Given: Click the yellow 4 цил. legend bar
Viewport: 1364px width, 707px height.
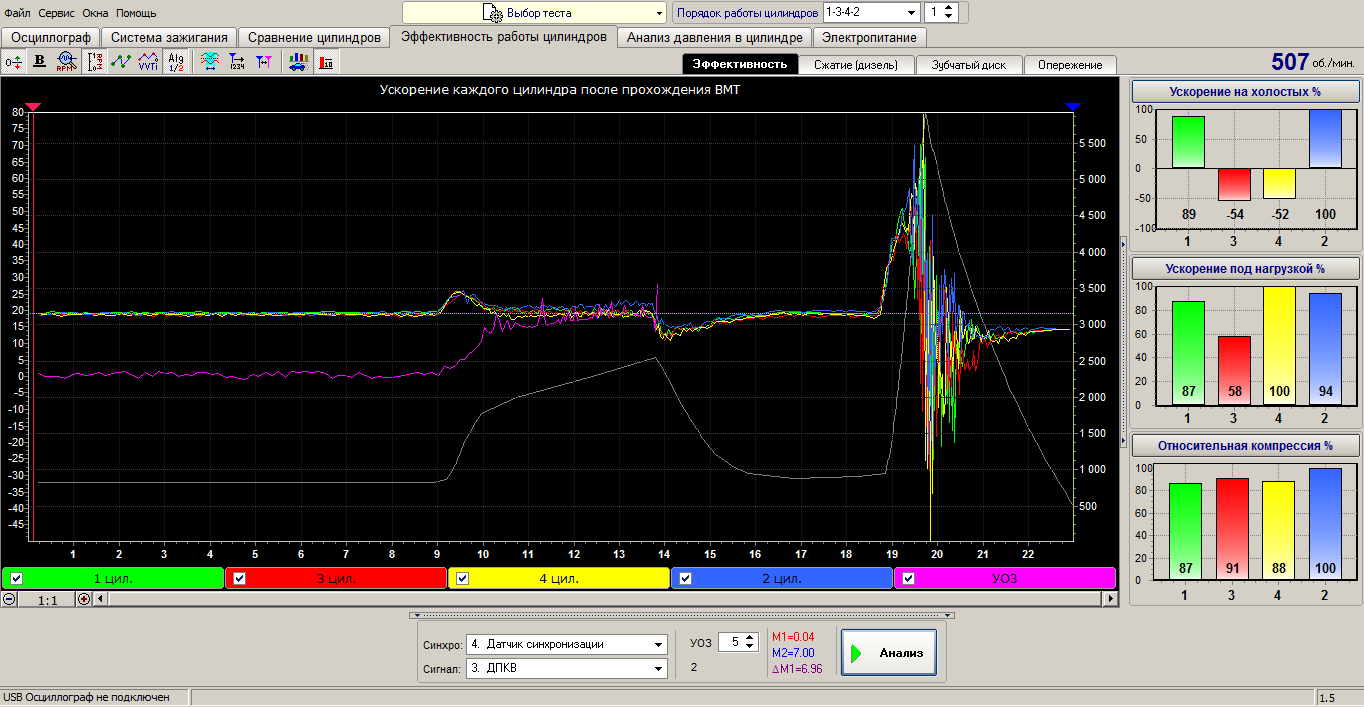Looking at the screenshot, I should tap(559, 578).
